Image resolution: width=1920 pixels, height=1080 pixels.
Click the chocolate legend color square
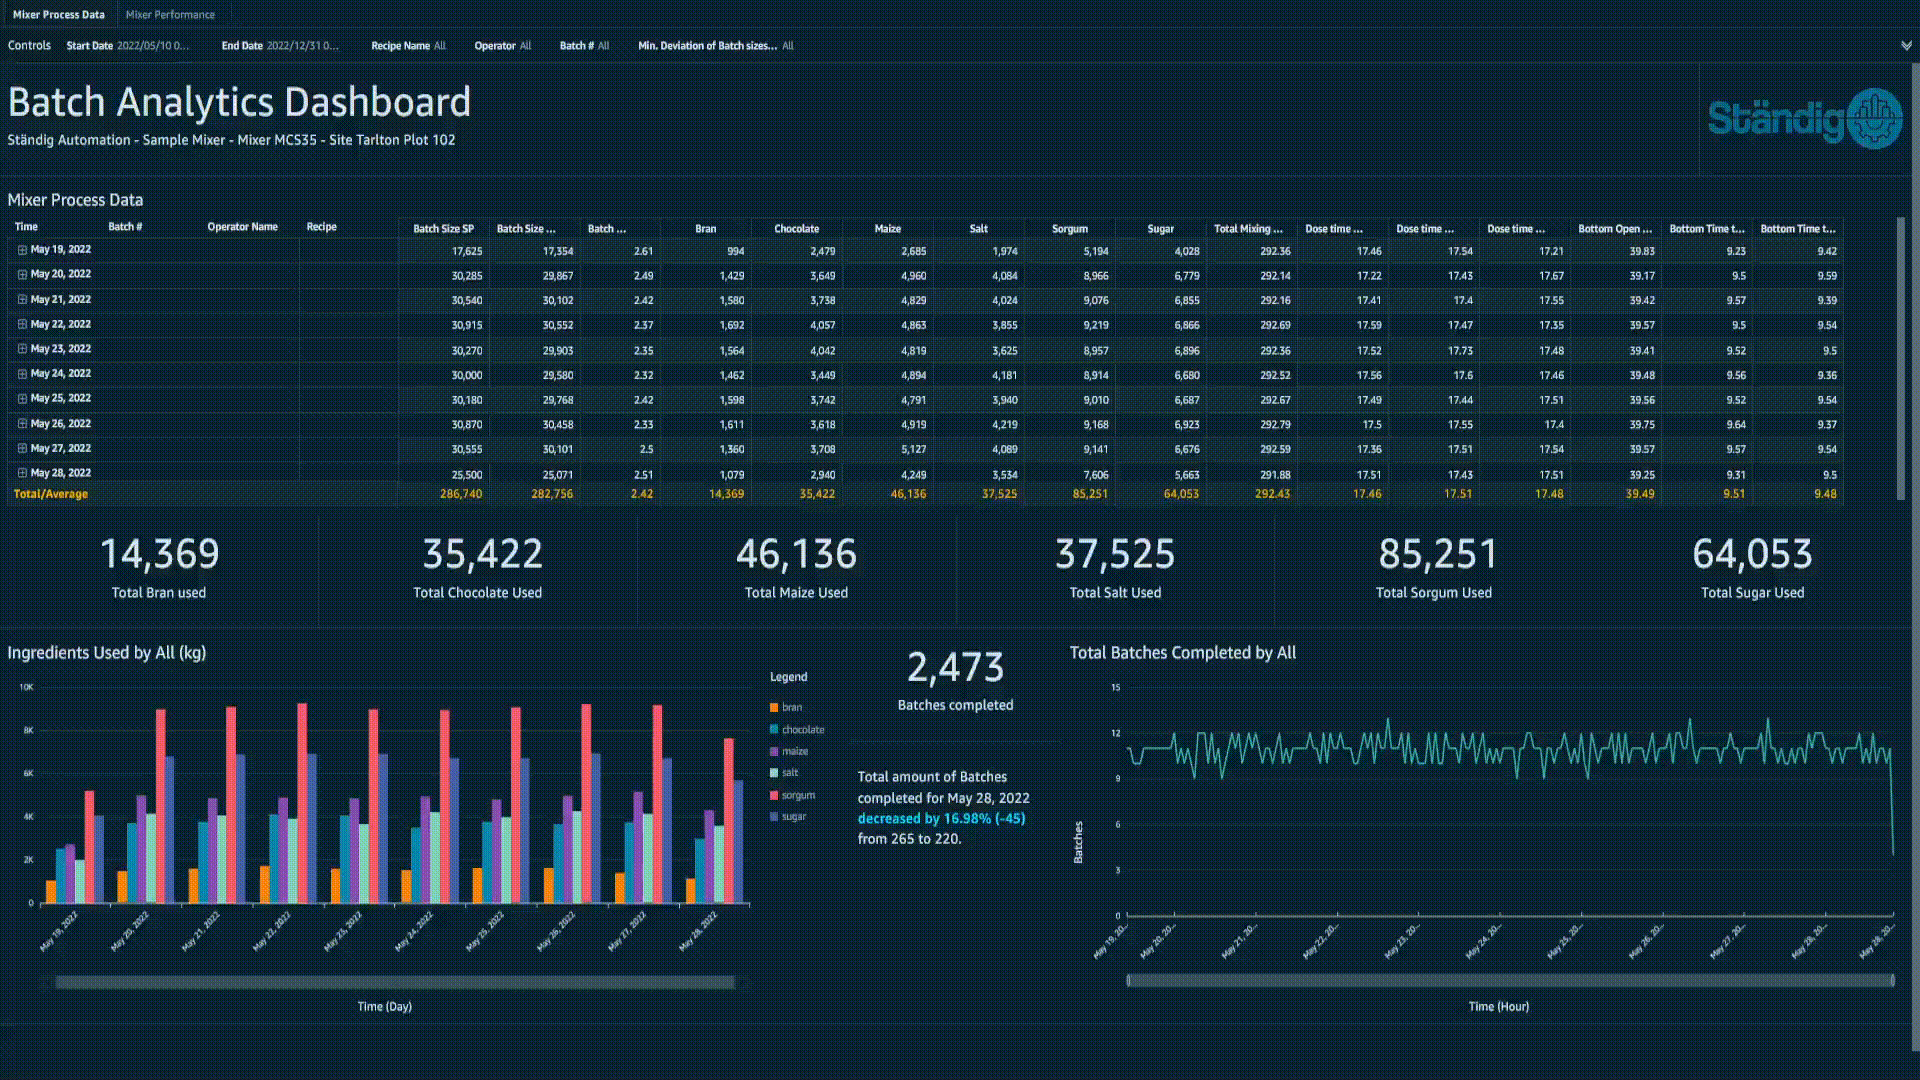click(774, 730)
